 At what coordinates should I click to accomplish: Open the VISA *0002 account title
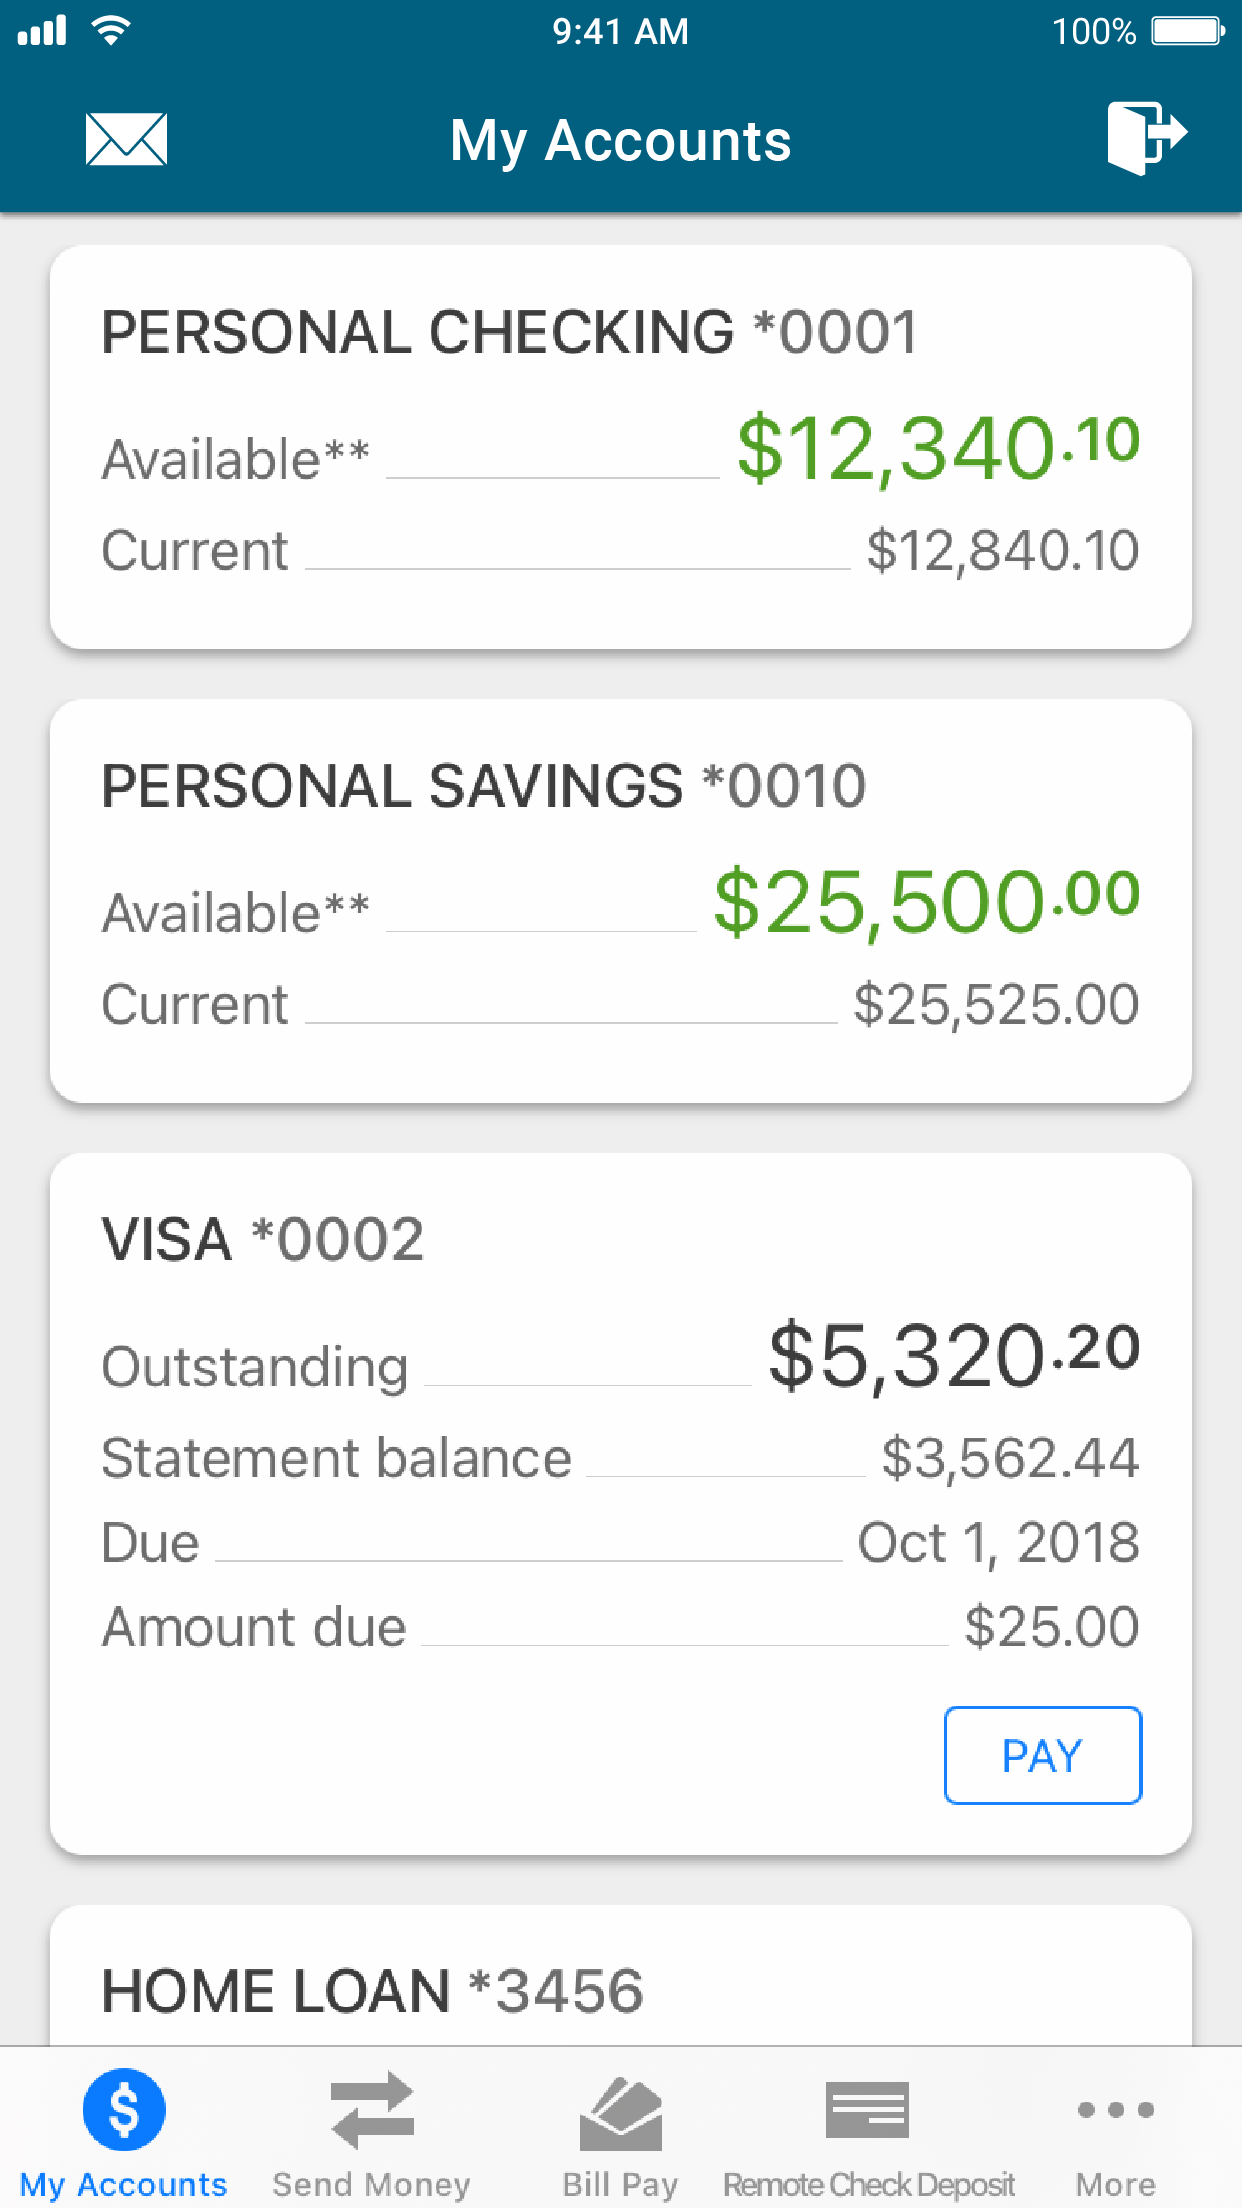tap(263, 1239)
